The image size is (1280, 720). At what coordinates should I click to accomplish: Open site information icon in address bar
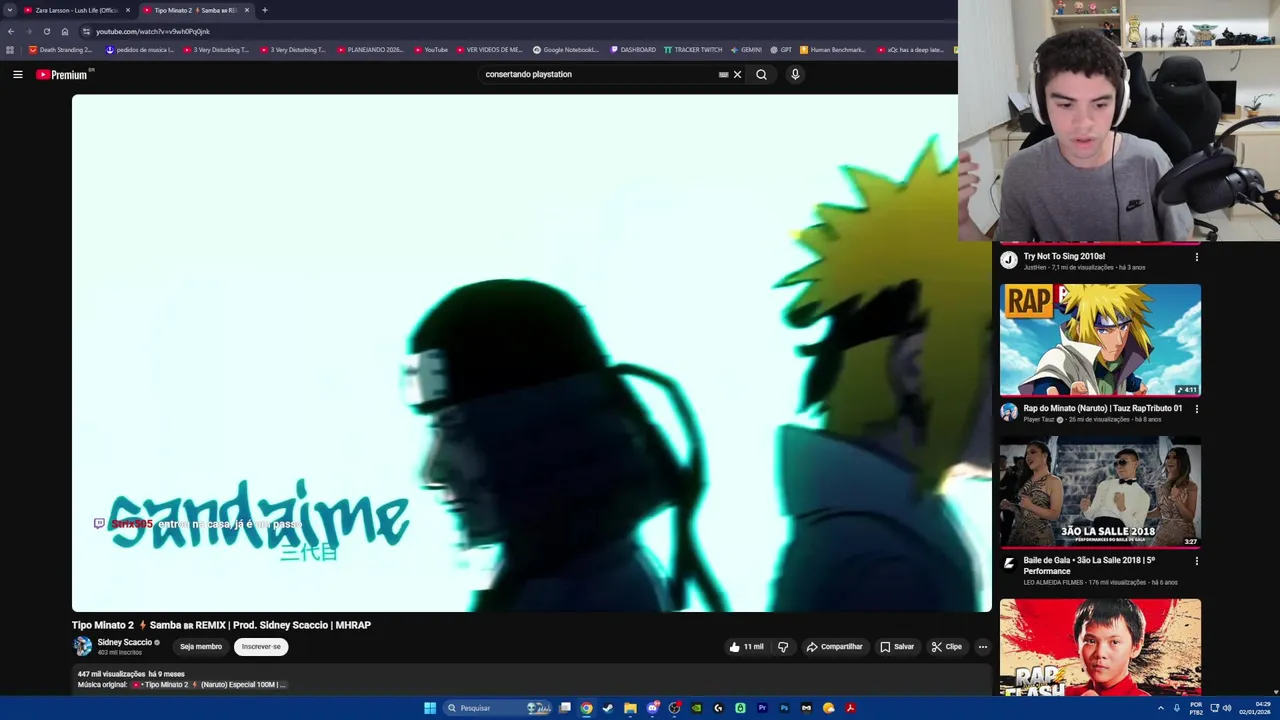coord(86,31)
